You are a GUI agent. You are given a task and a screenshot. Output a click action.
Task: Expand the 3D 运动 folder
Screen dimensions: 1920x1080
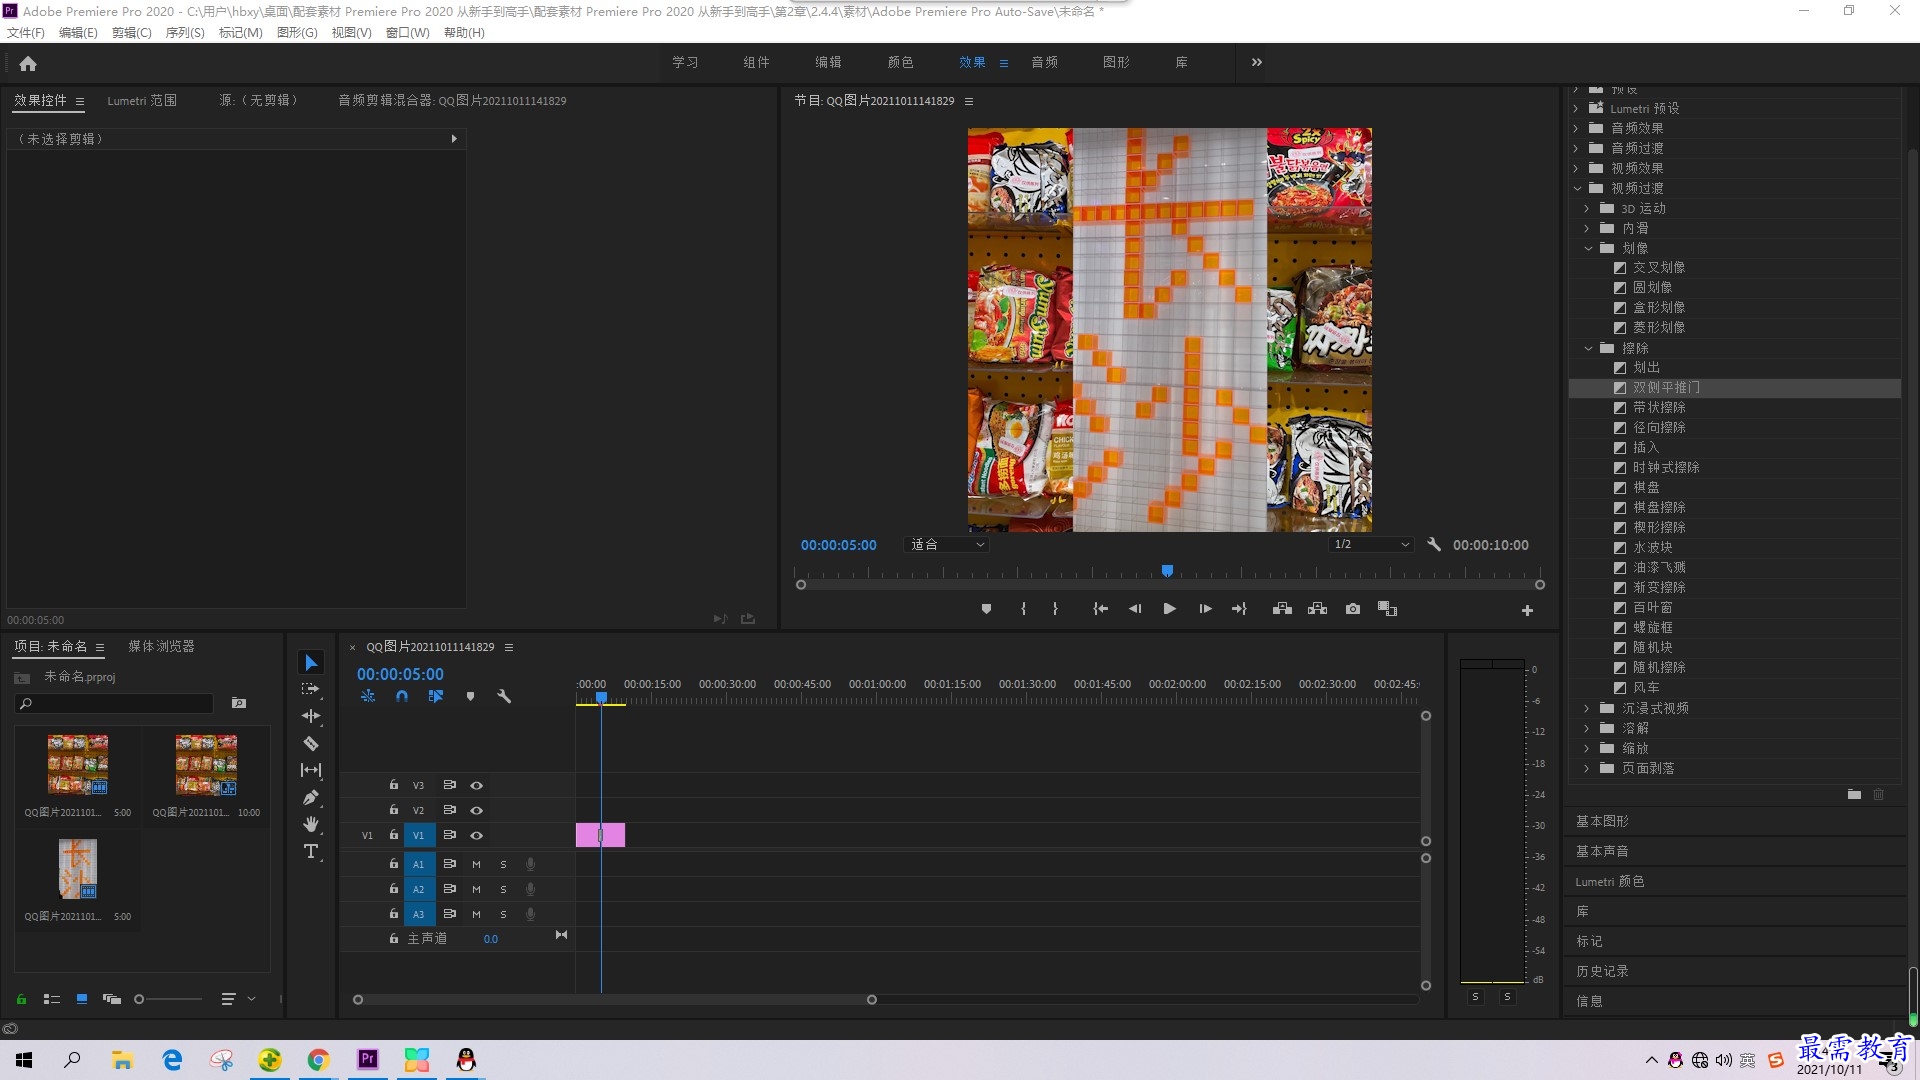tap(1587, 208)
